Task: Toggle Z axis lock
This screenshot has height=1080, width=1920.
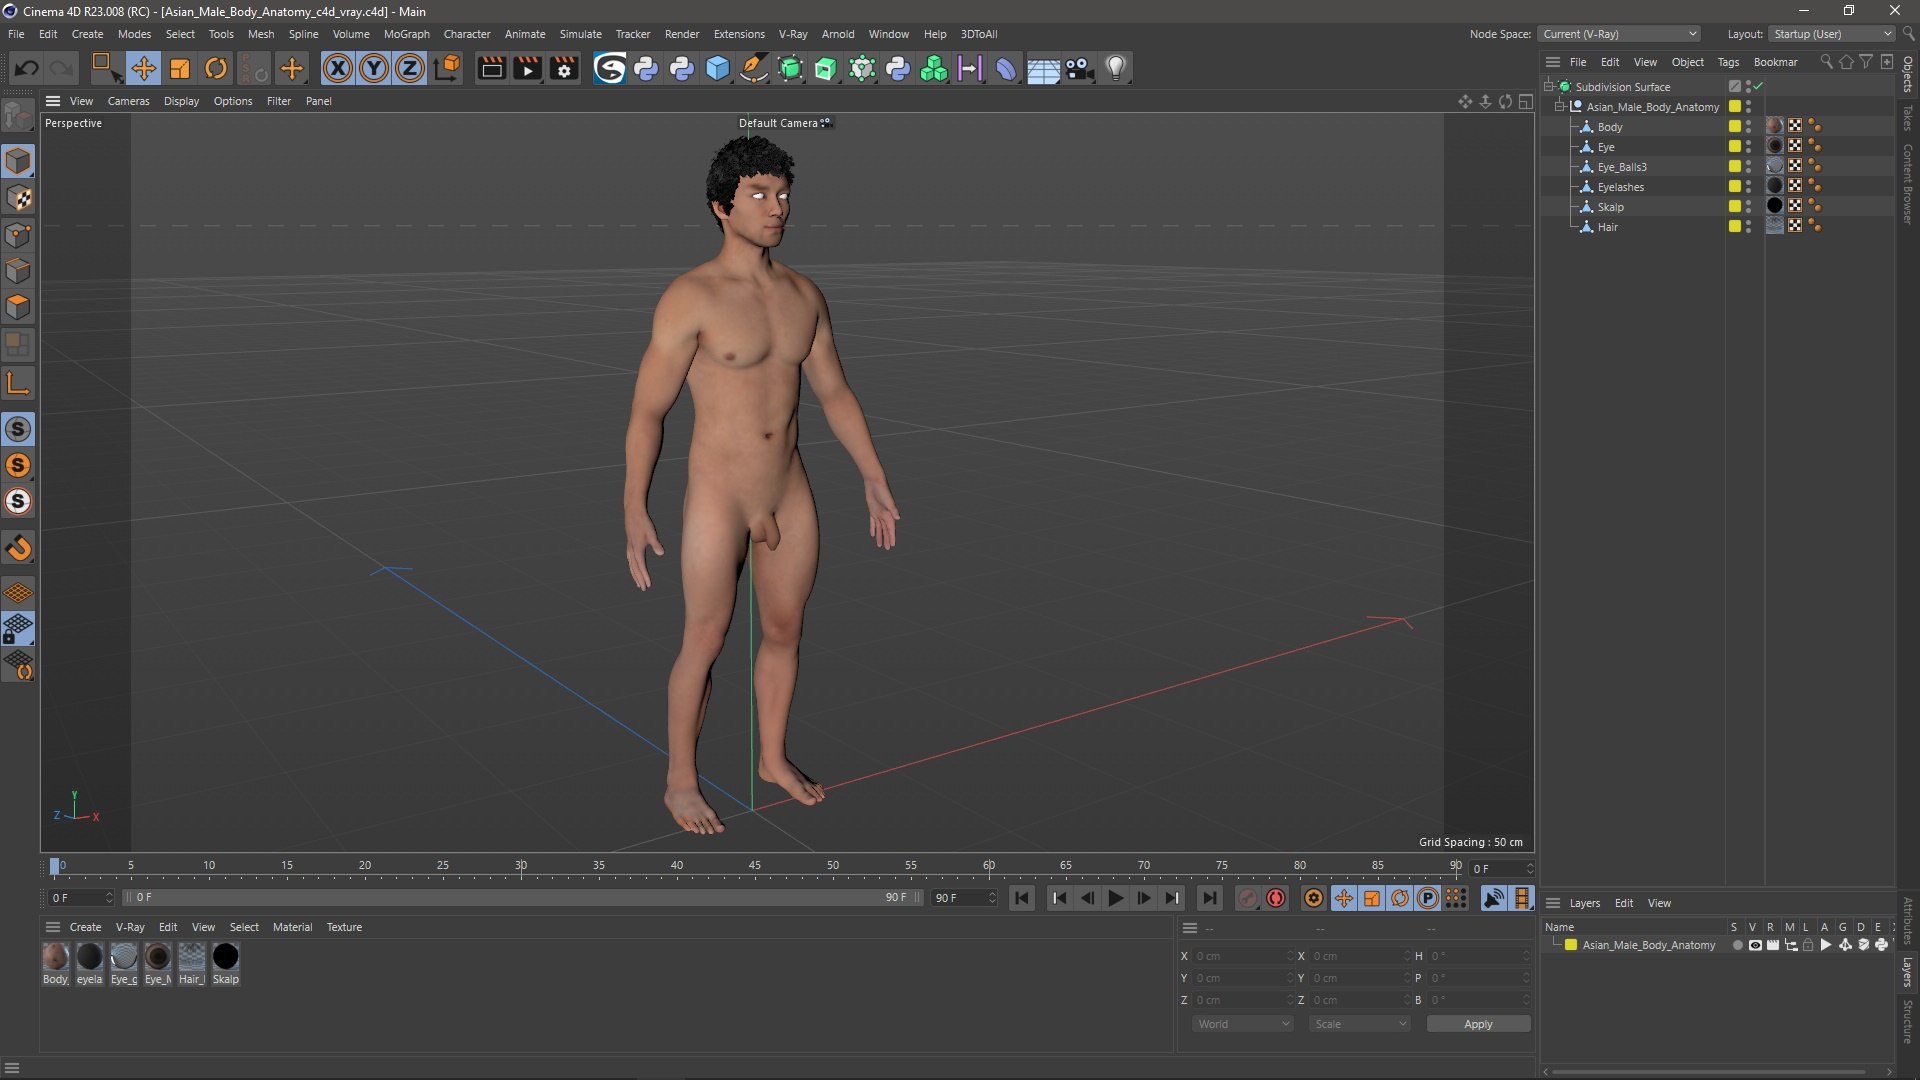Action: point(410,68)
